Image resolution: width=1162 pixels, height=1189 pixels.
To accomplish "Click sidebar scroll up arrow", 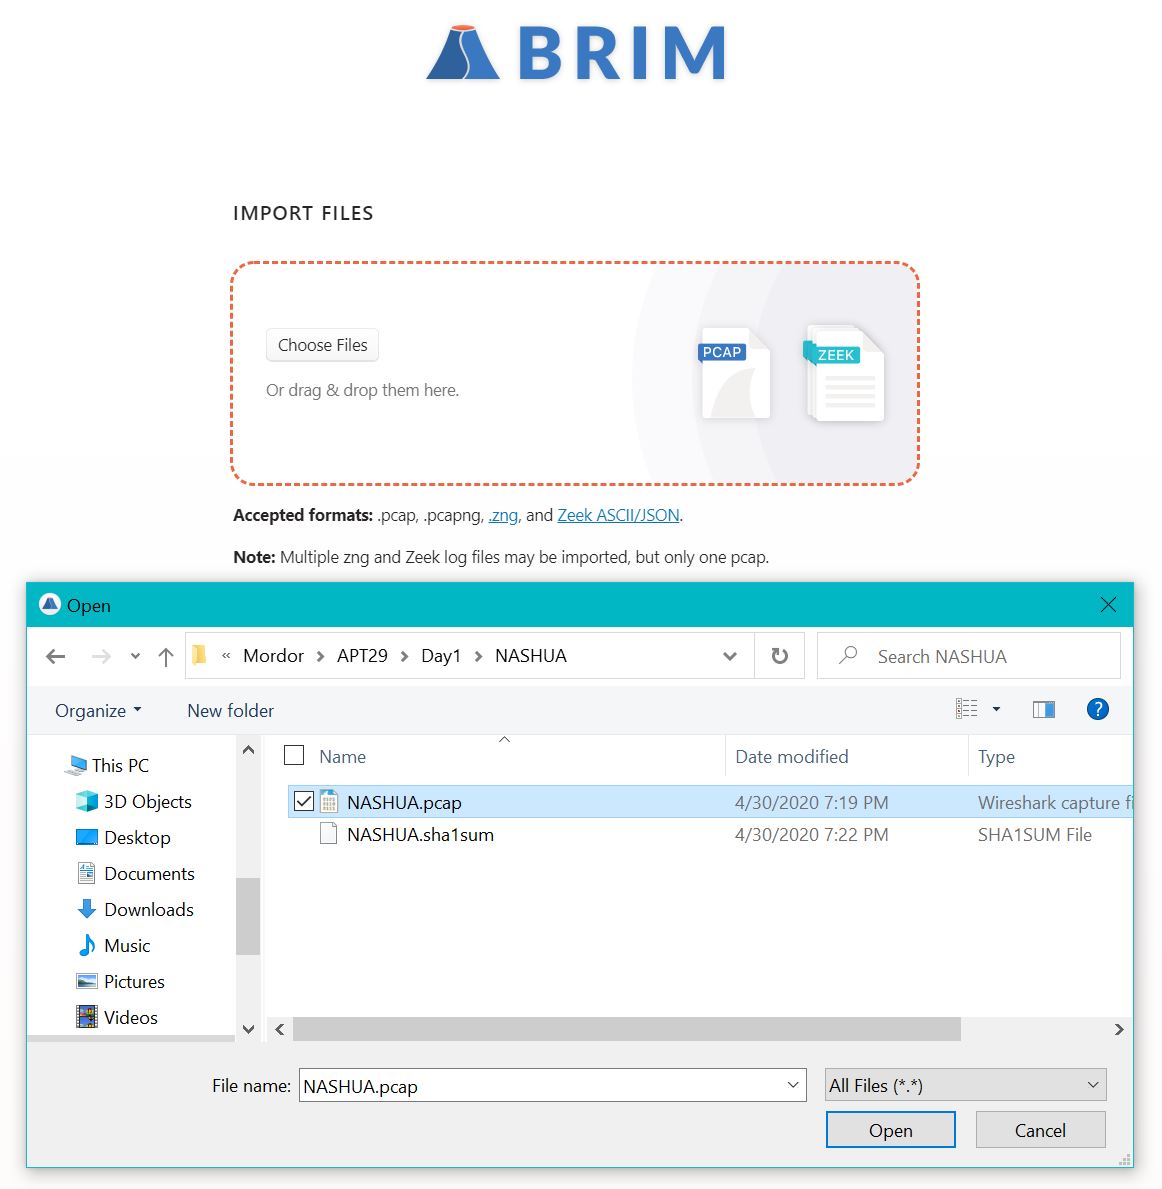I will (x=247, y=750).
